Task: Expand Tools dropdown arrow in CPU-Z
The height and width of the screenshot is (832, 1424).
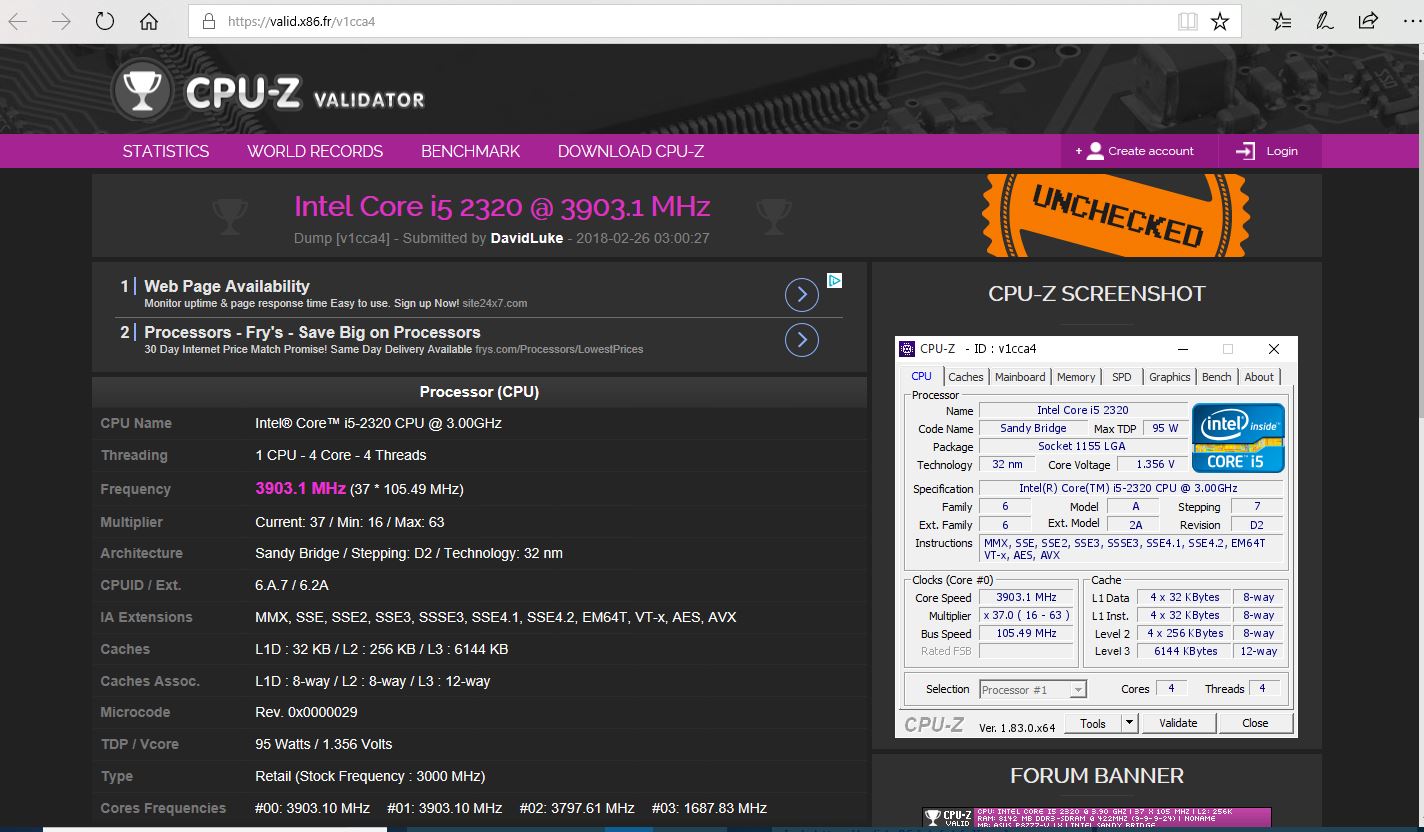Action: pyautogui.click(x=1130, y=723)
